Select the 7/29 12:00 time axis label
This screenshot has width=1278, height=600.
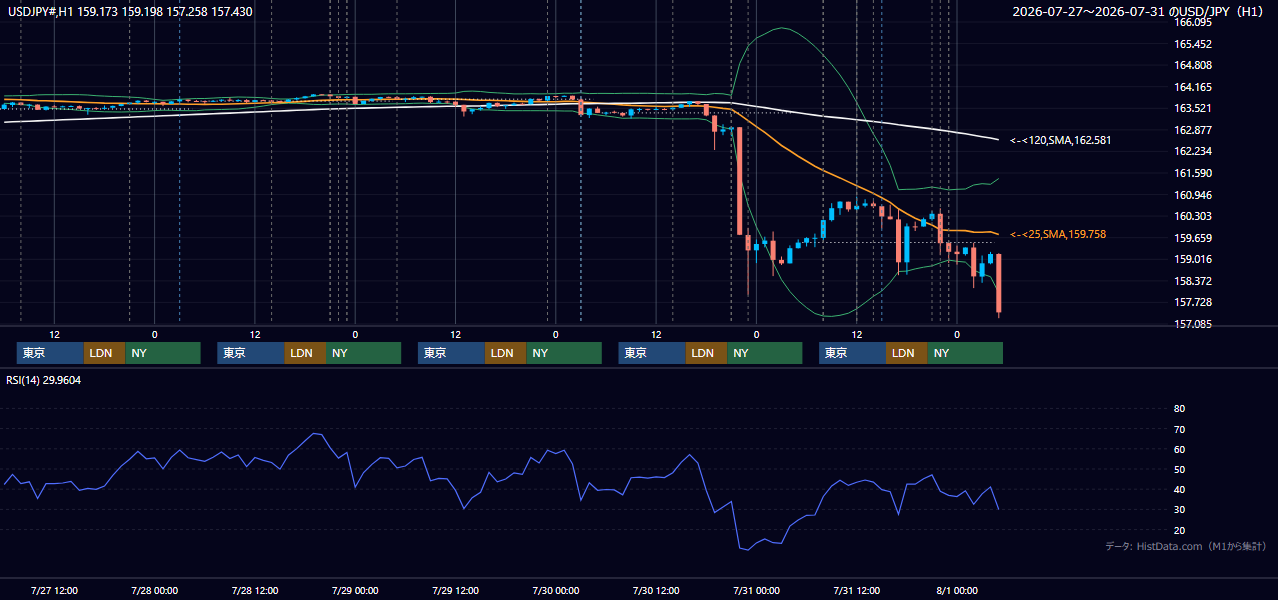457,590
